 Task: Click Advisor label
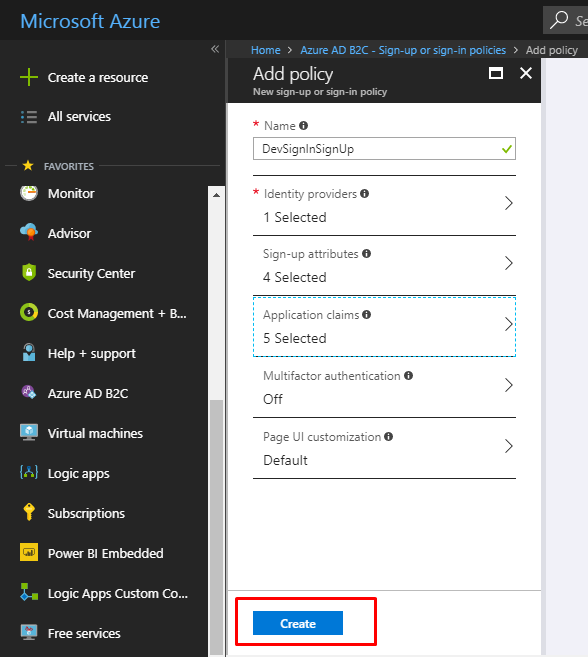click(70, 233)
